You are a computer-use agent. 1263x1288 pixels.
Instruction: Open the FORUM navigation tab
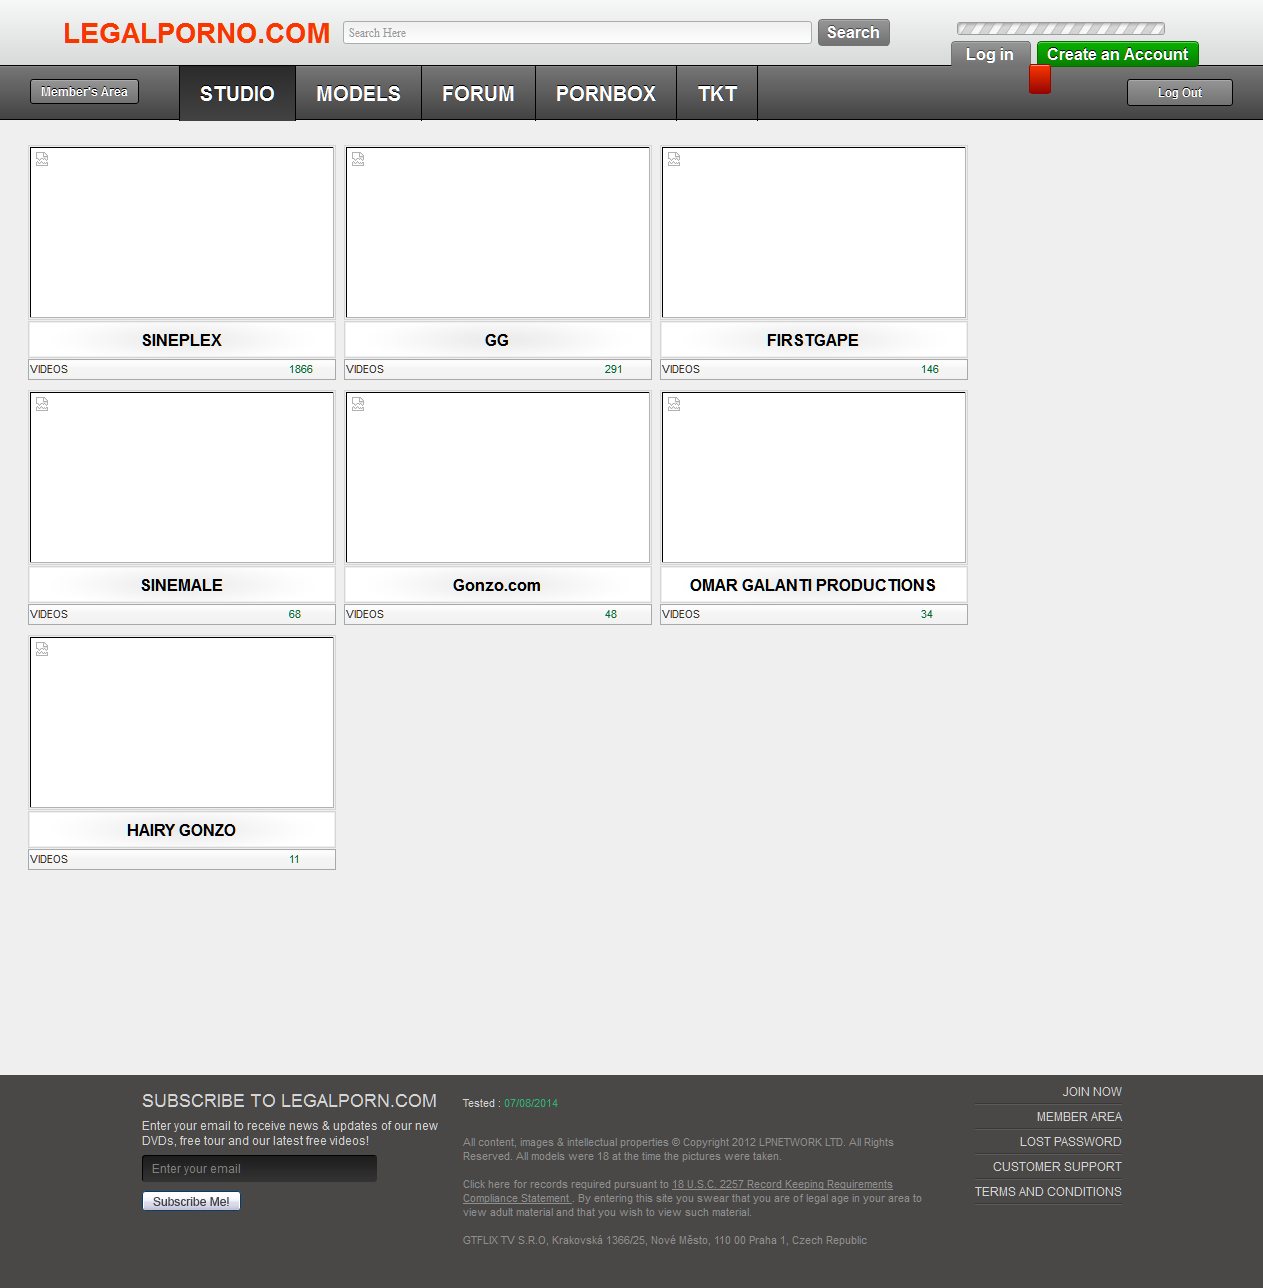(478, 94)
